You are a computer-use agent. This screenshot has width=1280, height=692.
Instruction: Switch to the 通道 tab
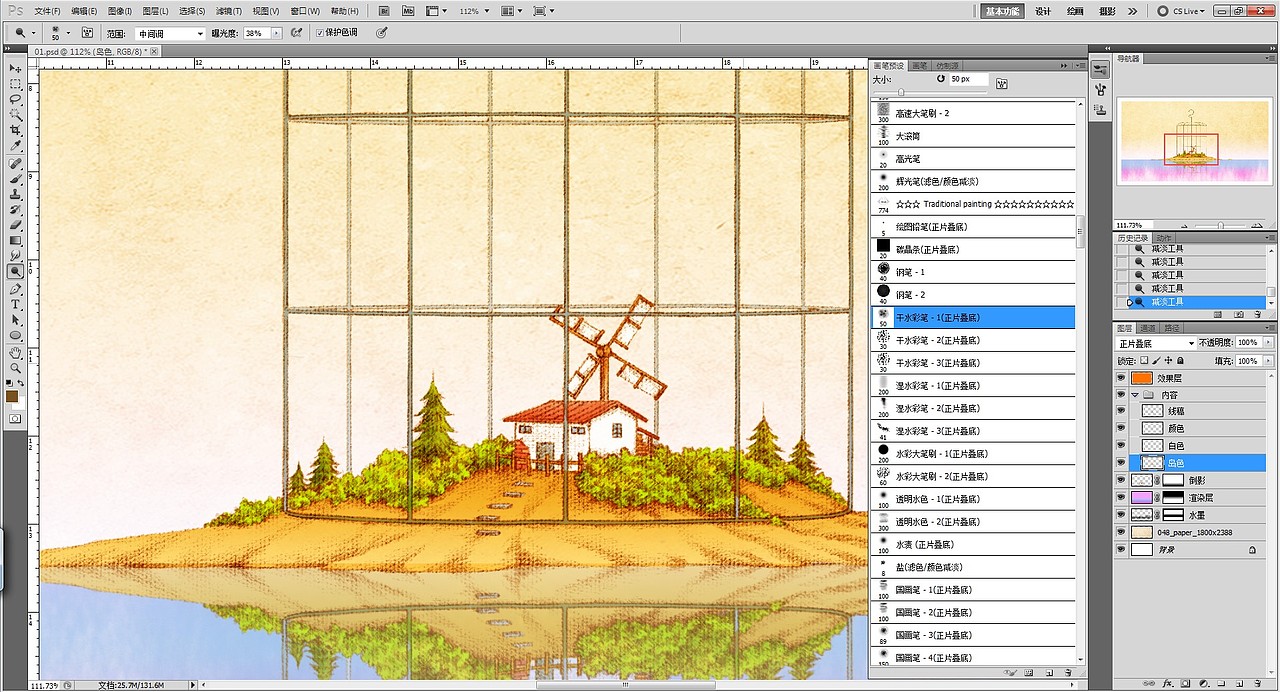pos(1148,328)
